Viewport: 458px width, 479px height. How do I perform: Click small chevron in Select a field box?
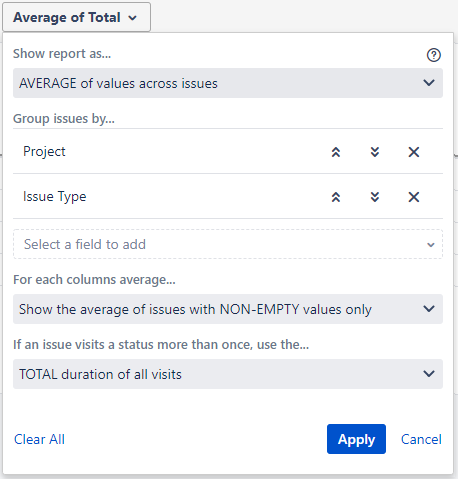(431, 245)
